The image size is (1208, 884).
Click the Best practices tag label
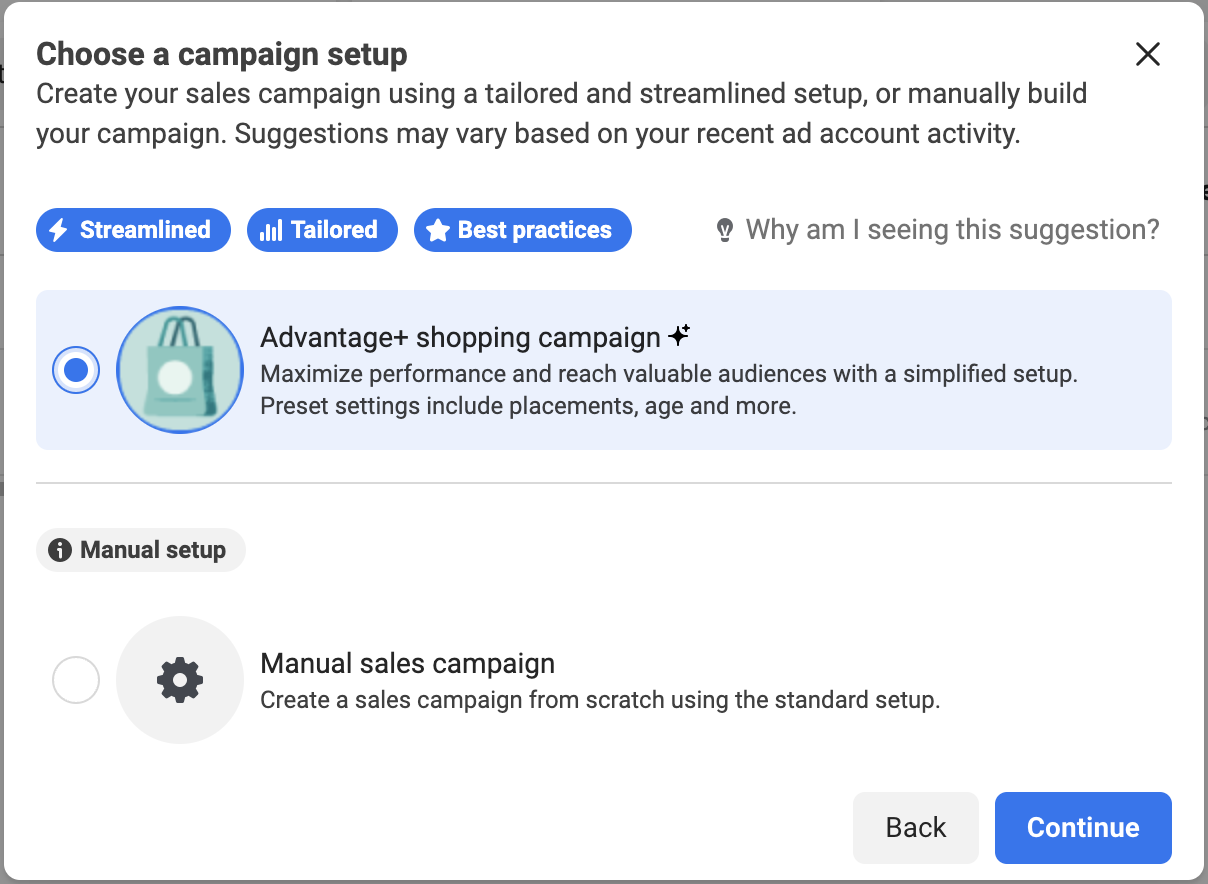[534, 230]
